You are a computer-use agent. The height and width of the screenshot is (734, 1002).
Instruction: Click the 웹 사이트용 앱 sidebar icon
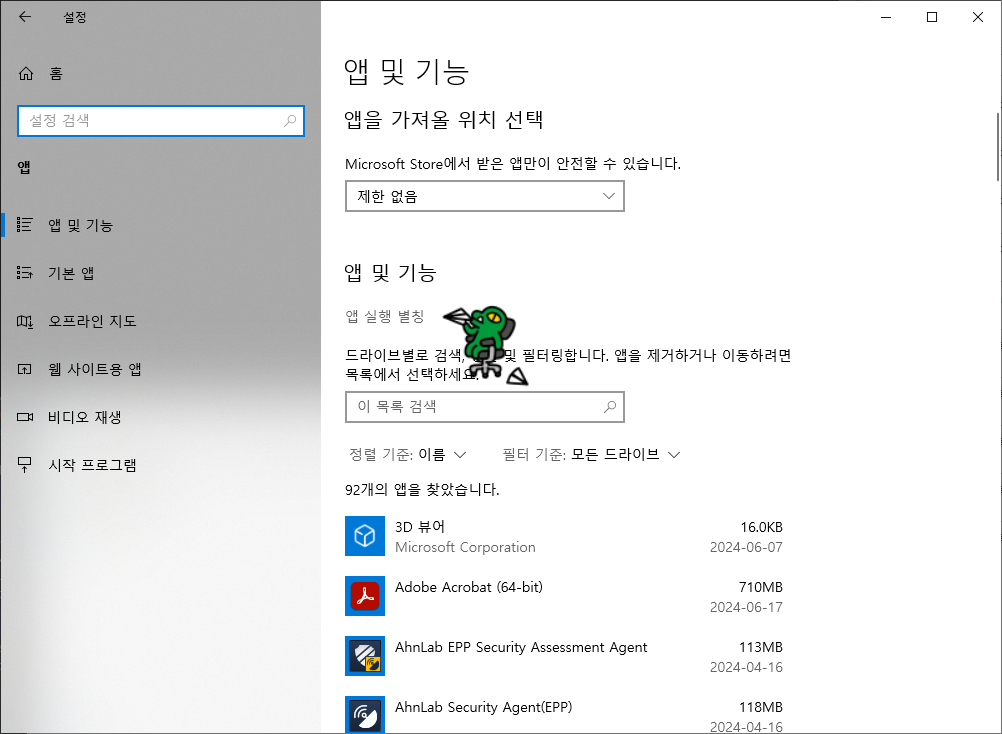(x=24, y=369)
